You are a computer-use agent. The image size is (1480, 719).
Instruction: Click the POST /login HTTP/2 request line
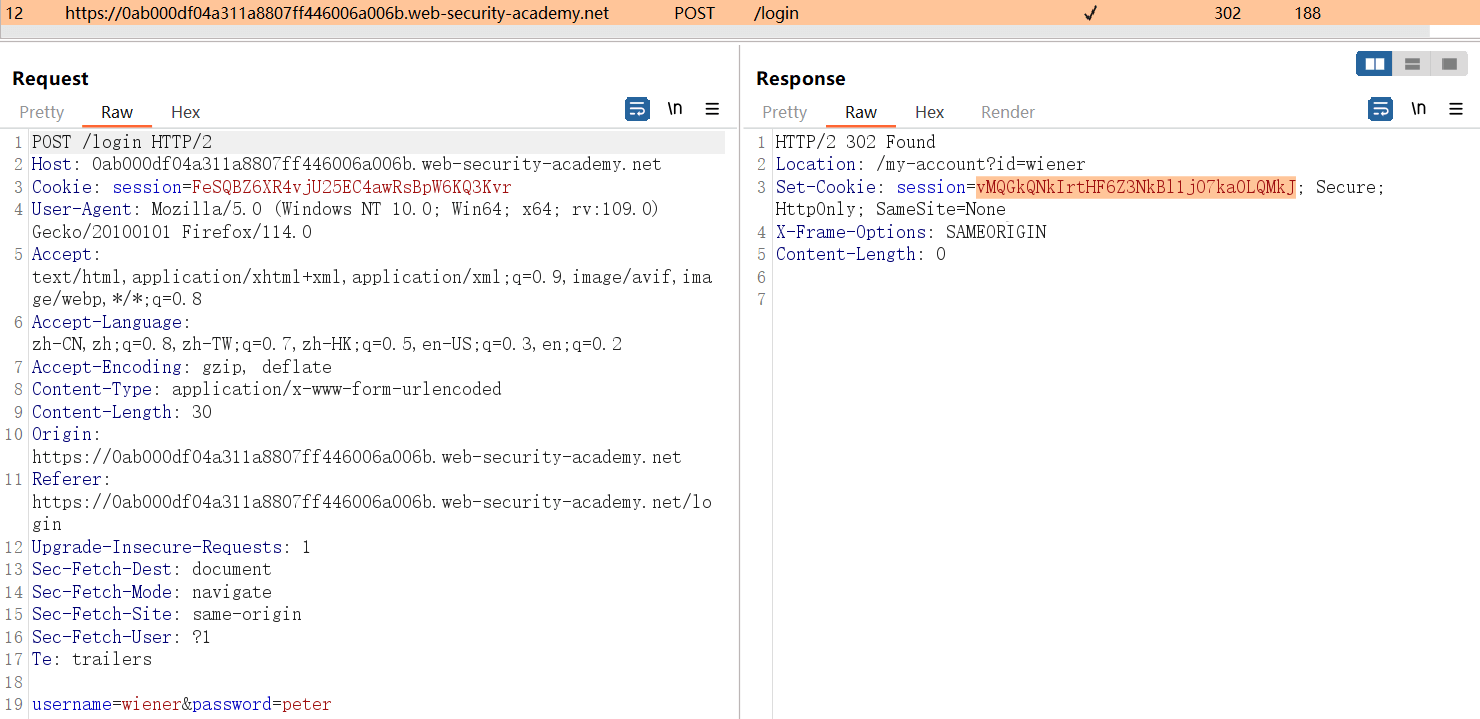click(x=122, y=142)
